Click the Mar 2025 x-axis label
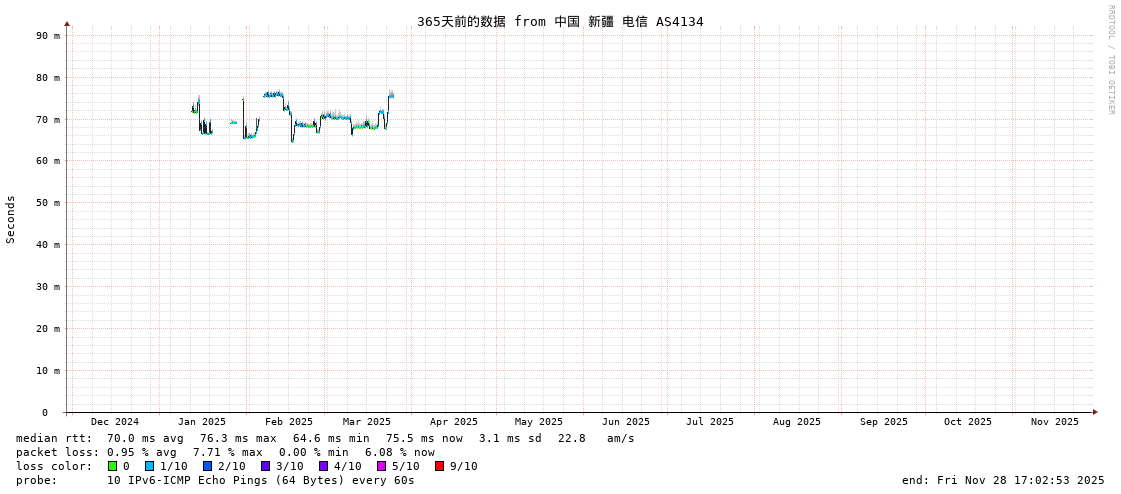The width and height of the screenshot is (1121, 494). pos(367,422)
